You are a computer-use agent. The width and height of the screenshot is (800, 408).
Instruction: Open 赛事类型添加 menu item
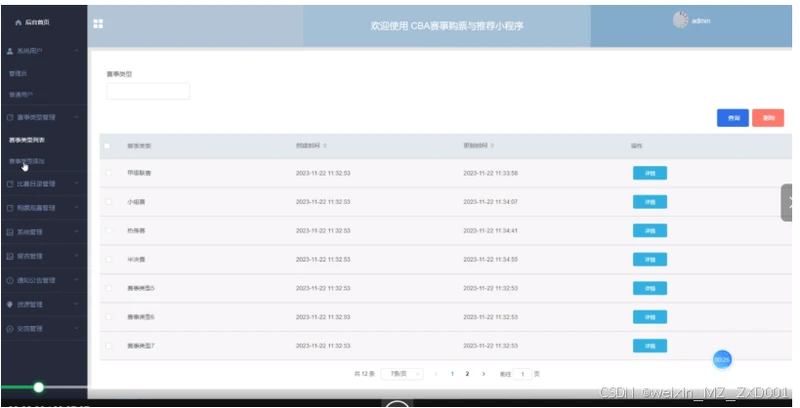27,161
